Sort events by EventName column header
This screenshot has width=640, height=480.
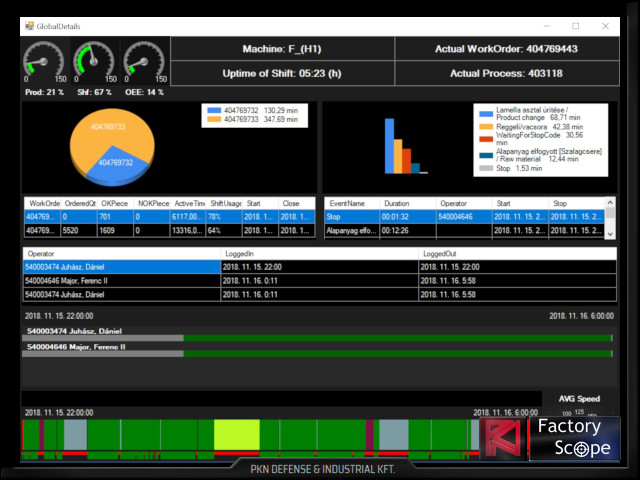click(x=352, y=203)
